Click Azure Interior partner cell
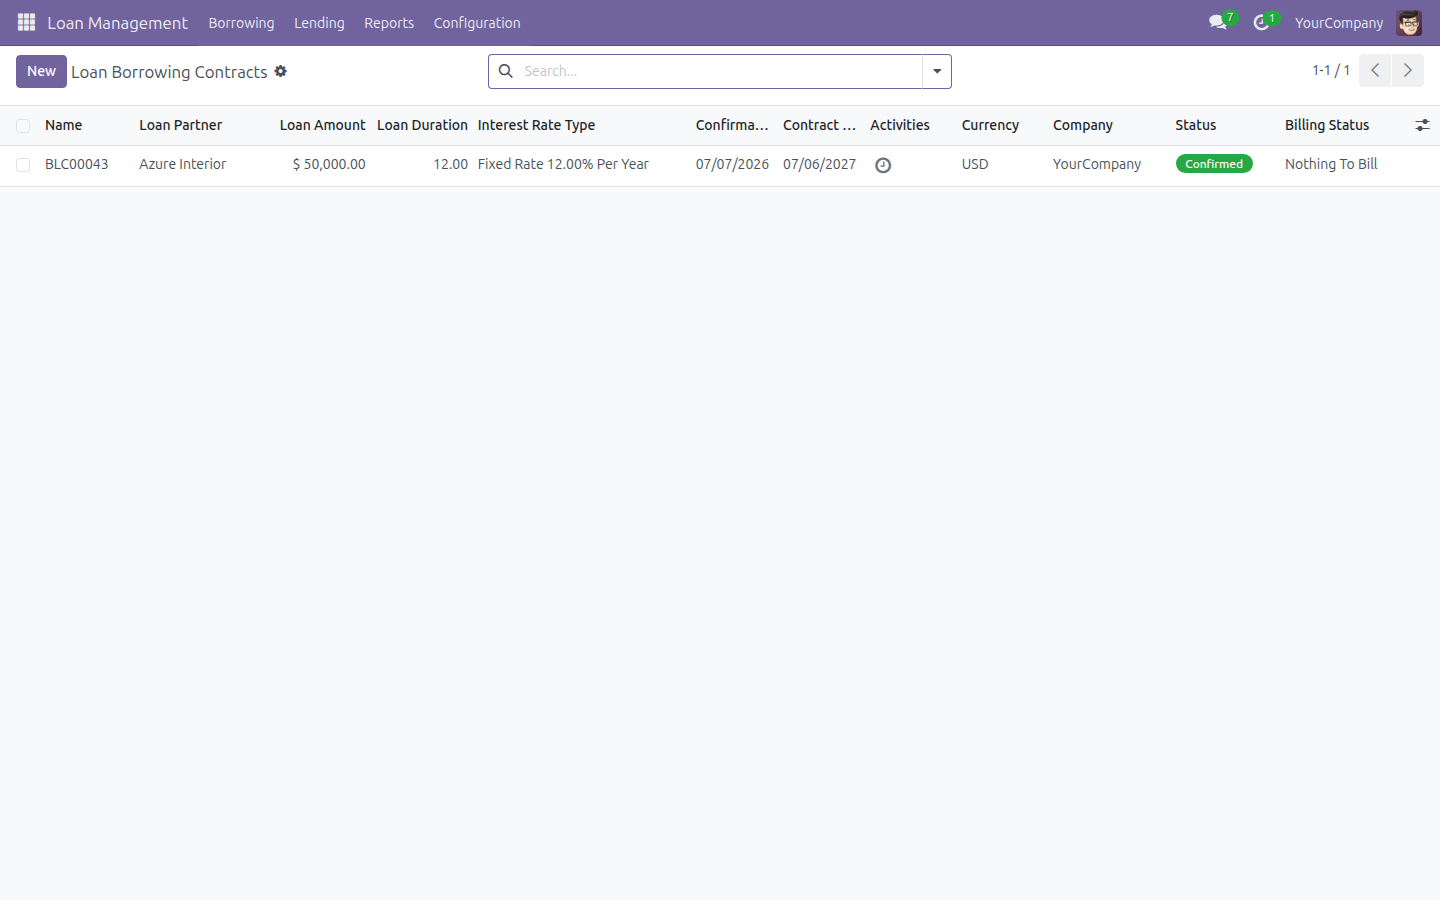The width and height of the screenshot is (1440, 900). point(182,164)
